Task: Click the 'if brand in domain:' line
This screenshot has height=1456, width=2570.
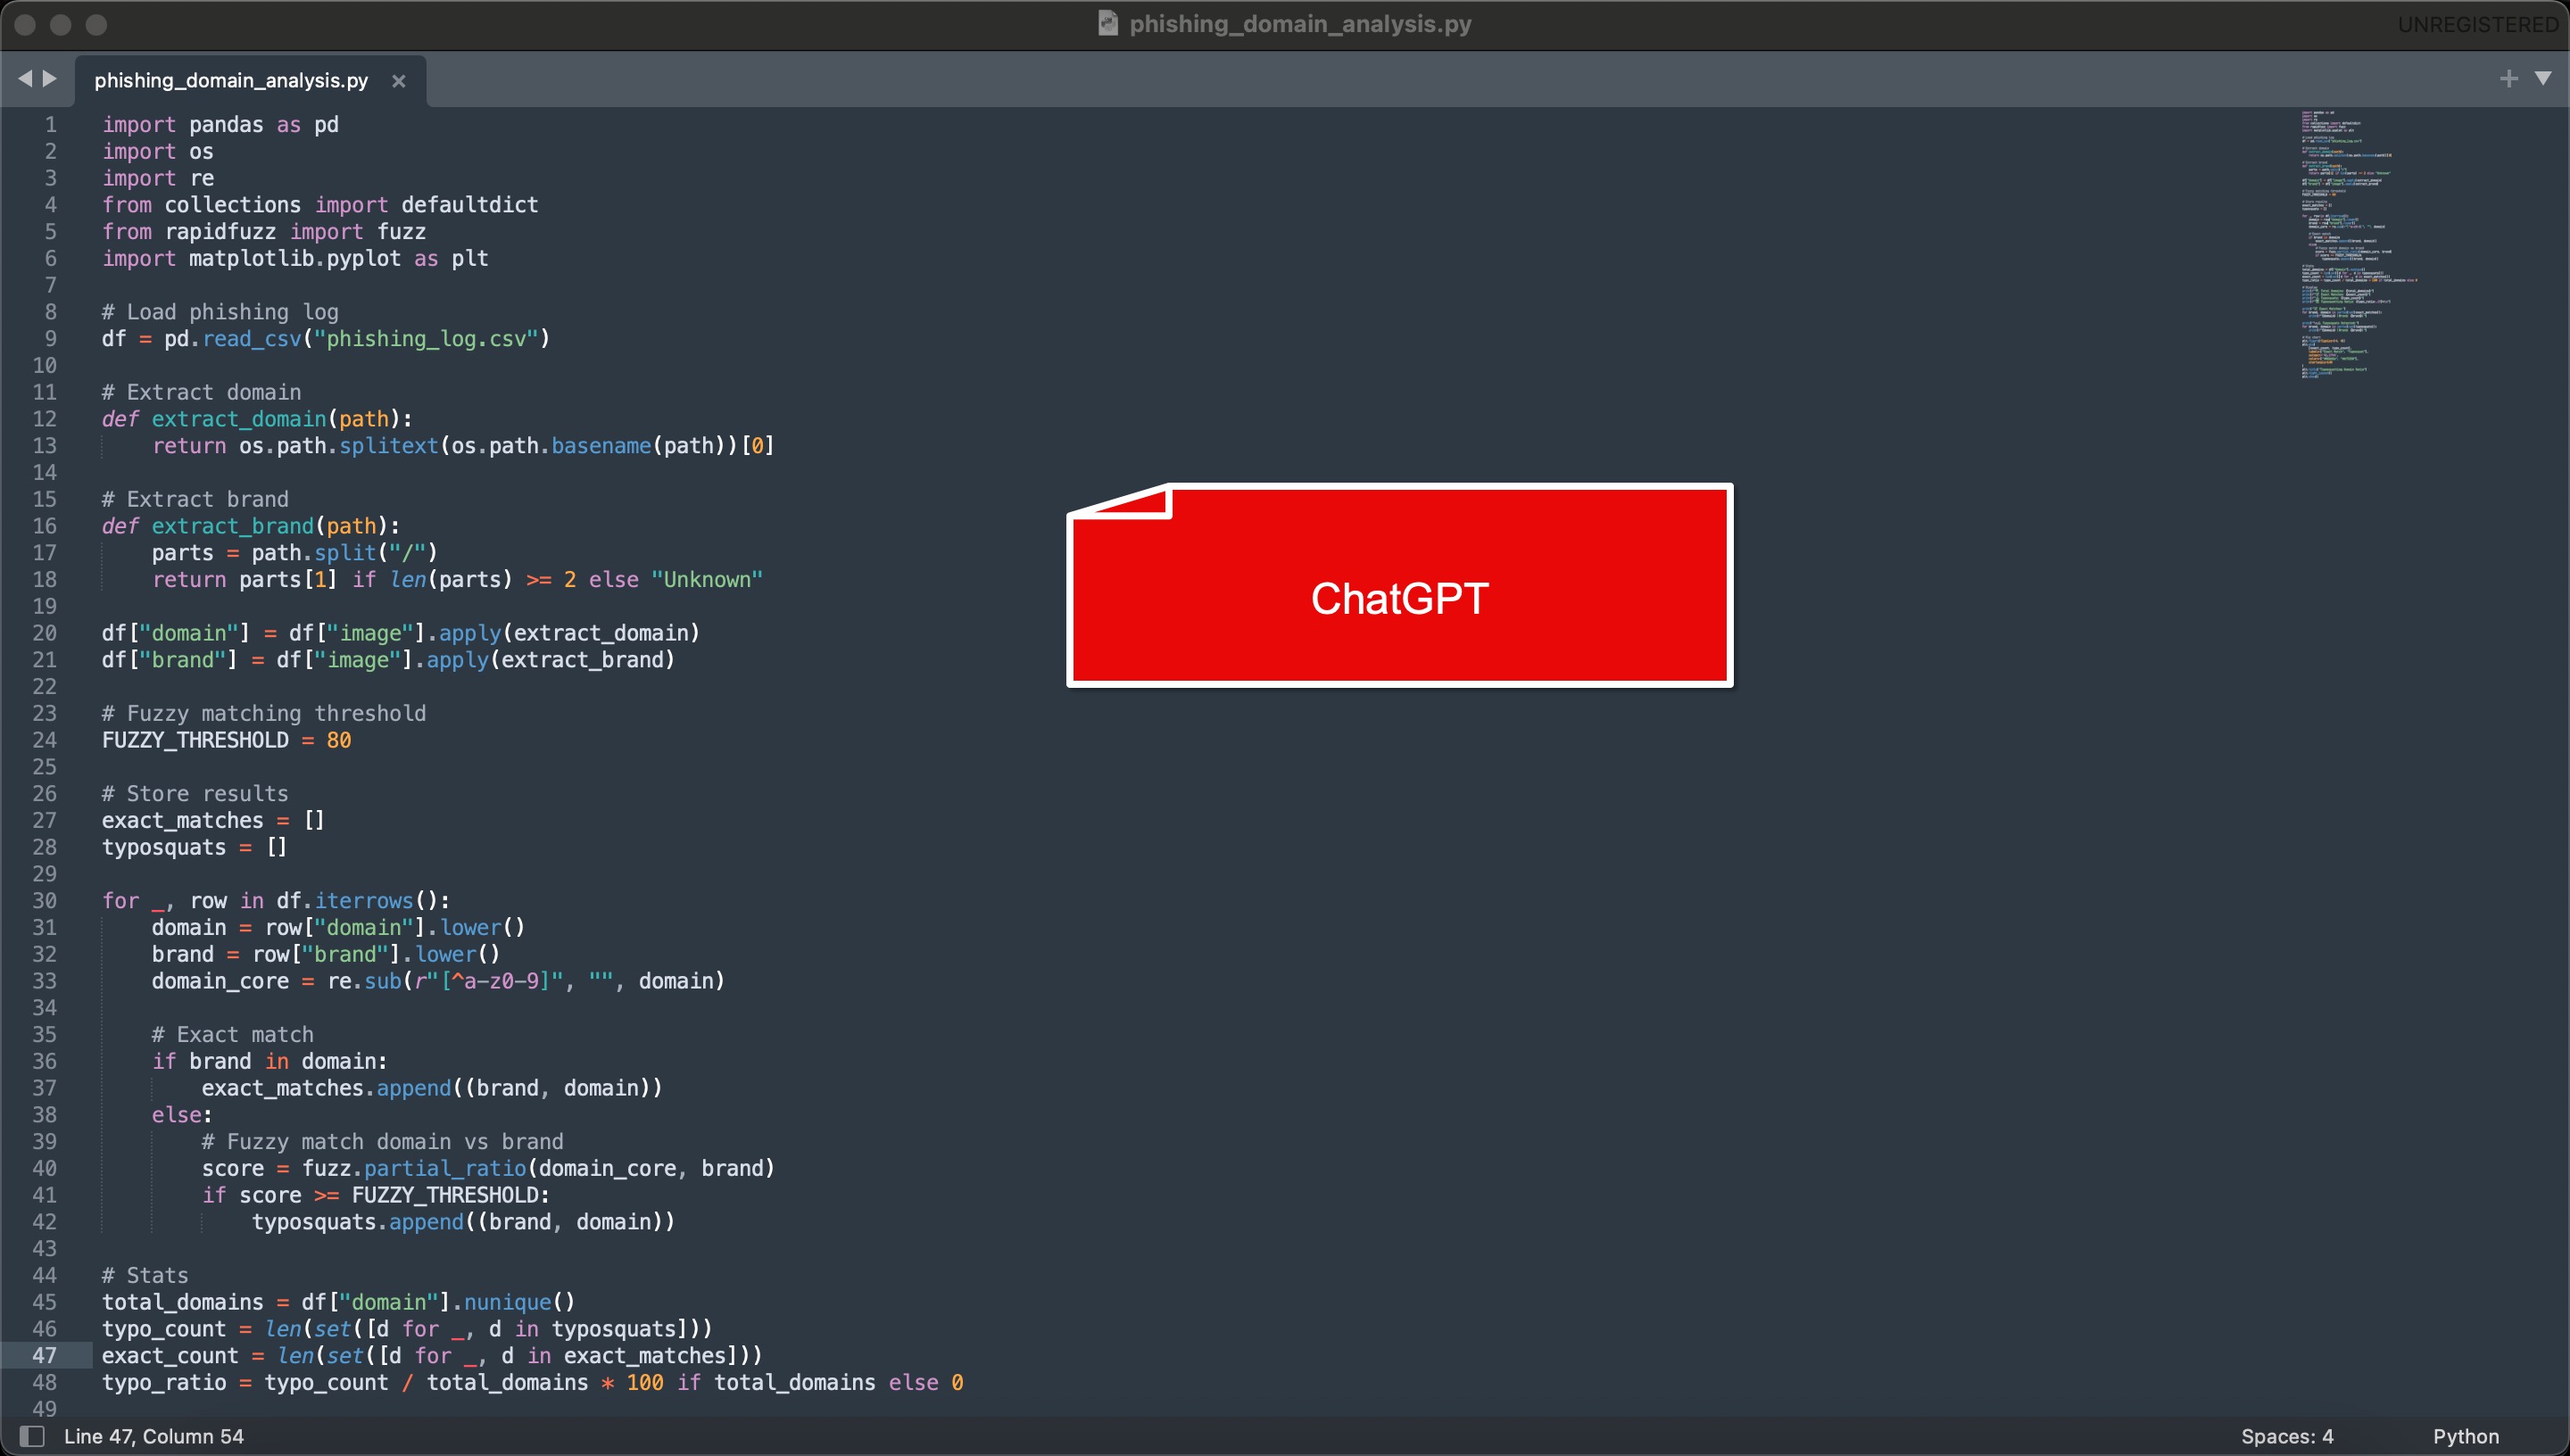Action: click(x=269, y=1061)
